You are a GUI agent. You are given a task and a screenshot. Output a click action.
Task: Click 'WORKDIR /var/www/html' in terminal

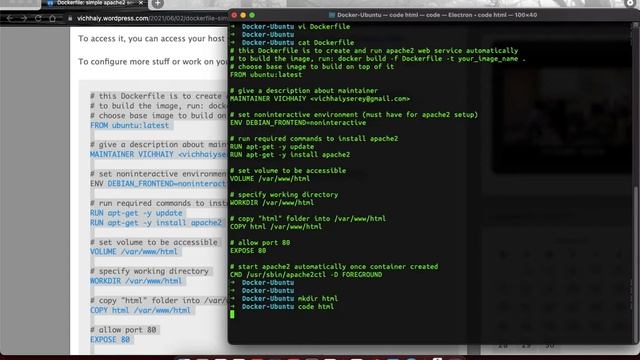point(272,202)
